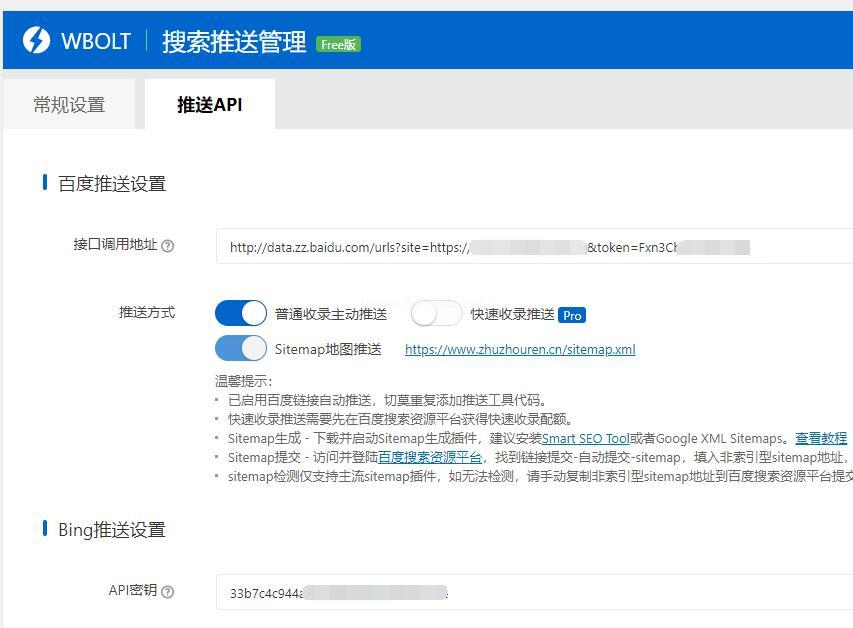
Task: Click the WBOLT lightning bolt logo
Action: (x=36, y=41)
